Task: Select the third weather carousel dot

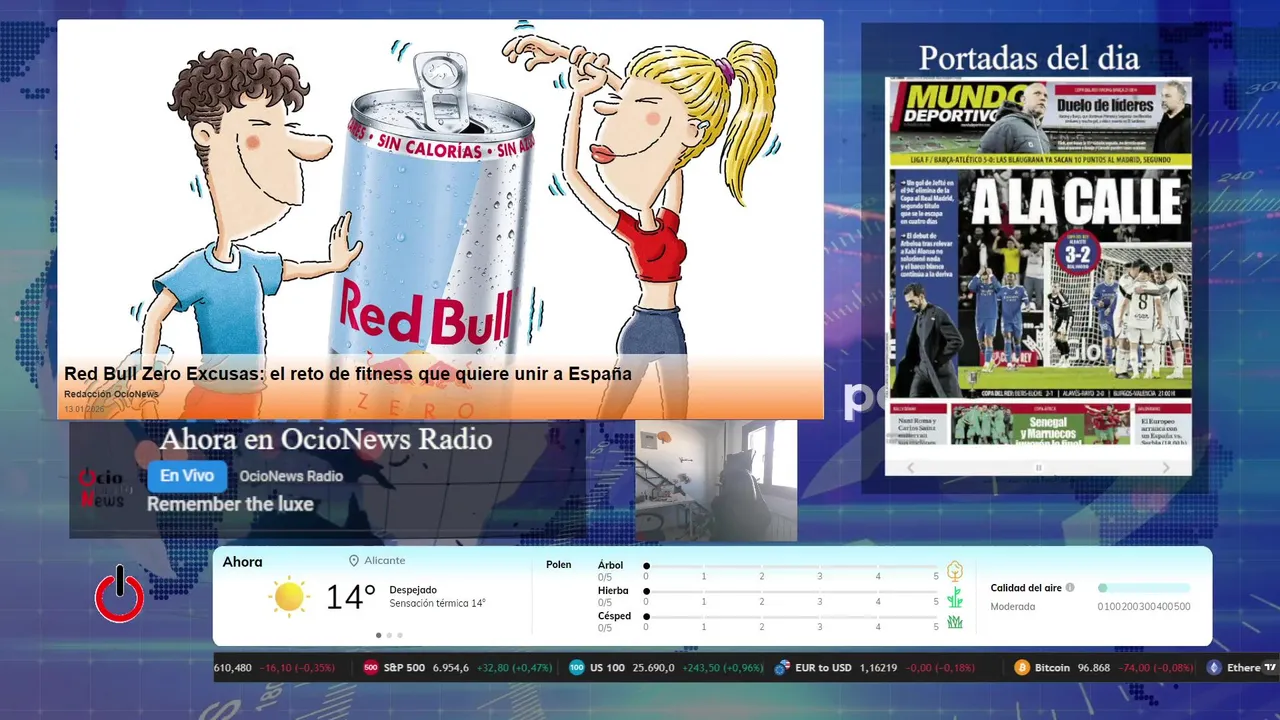Action: tap(400, 635)
